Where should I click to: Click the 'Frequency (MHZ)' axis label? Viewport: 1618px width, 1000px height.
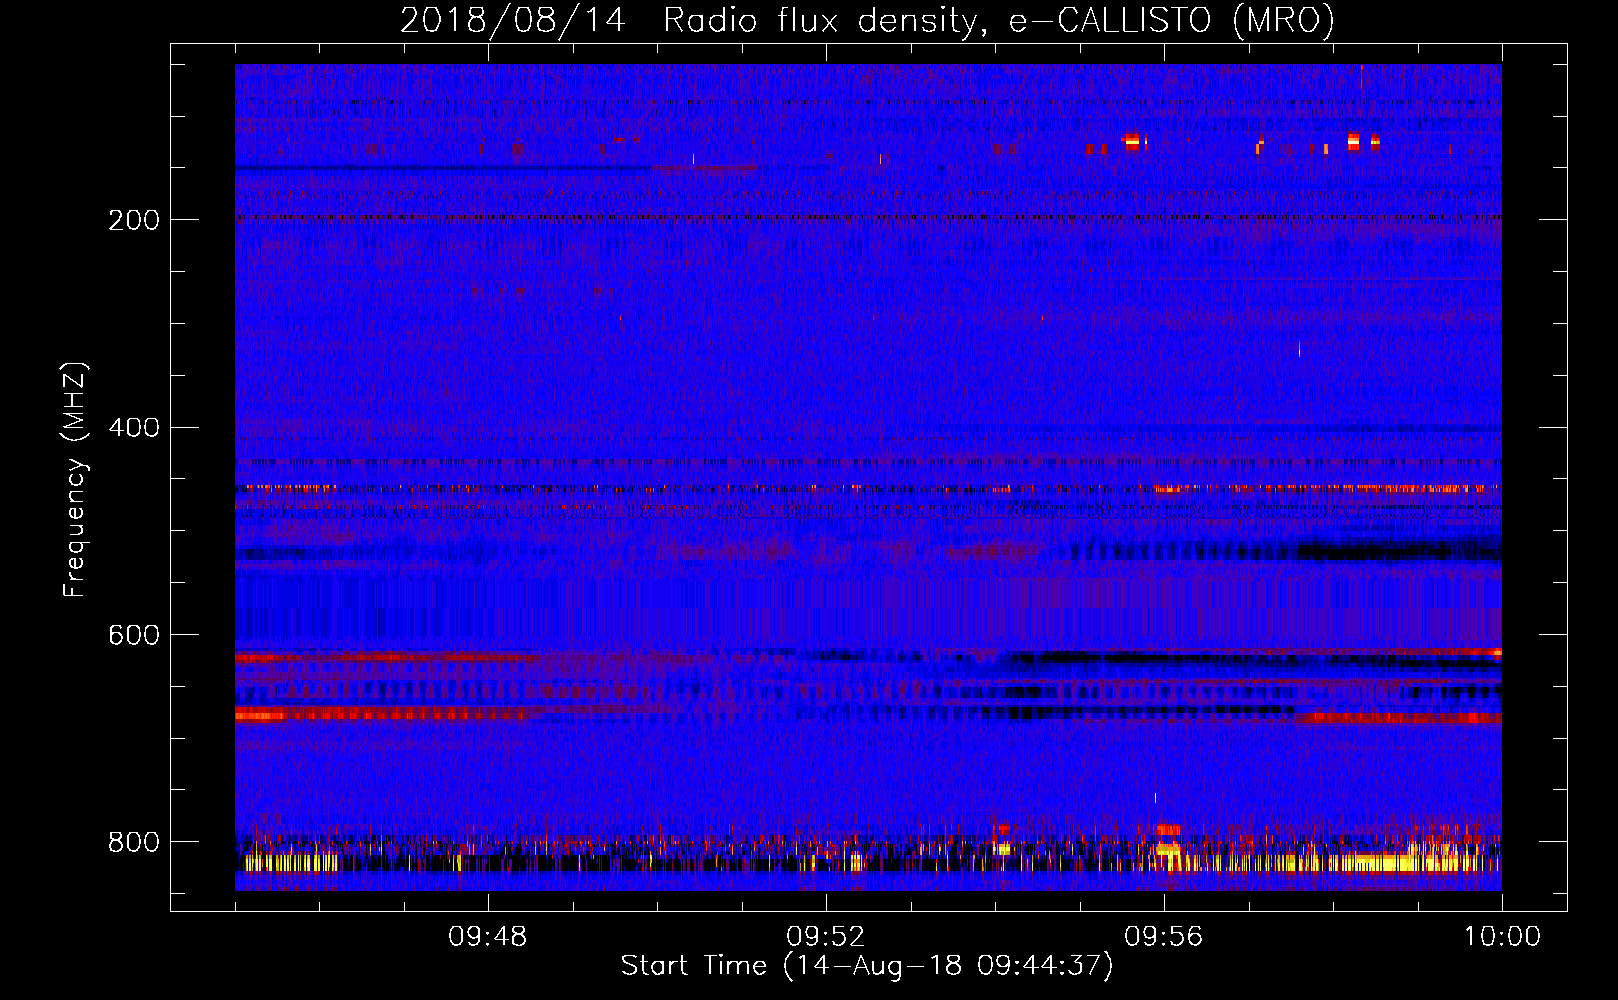75,480
